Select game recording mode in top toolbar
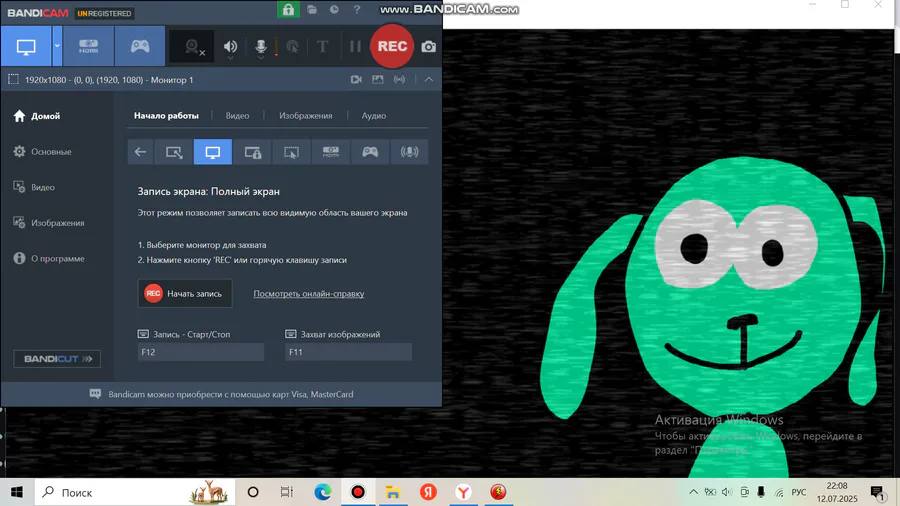Screen dimensions: 900x506 click(x=140, y=46)
